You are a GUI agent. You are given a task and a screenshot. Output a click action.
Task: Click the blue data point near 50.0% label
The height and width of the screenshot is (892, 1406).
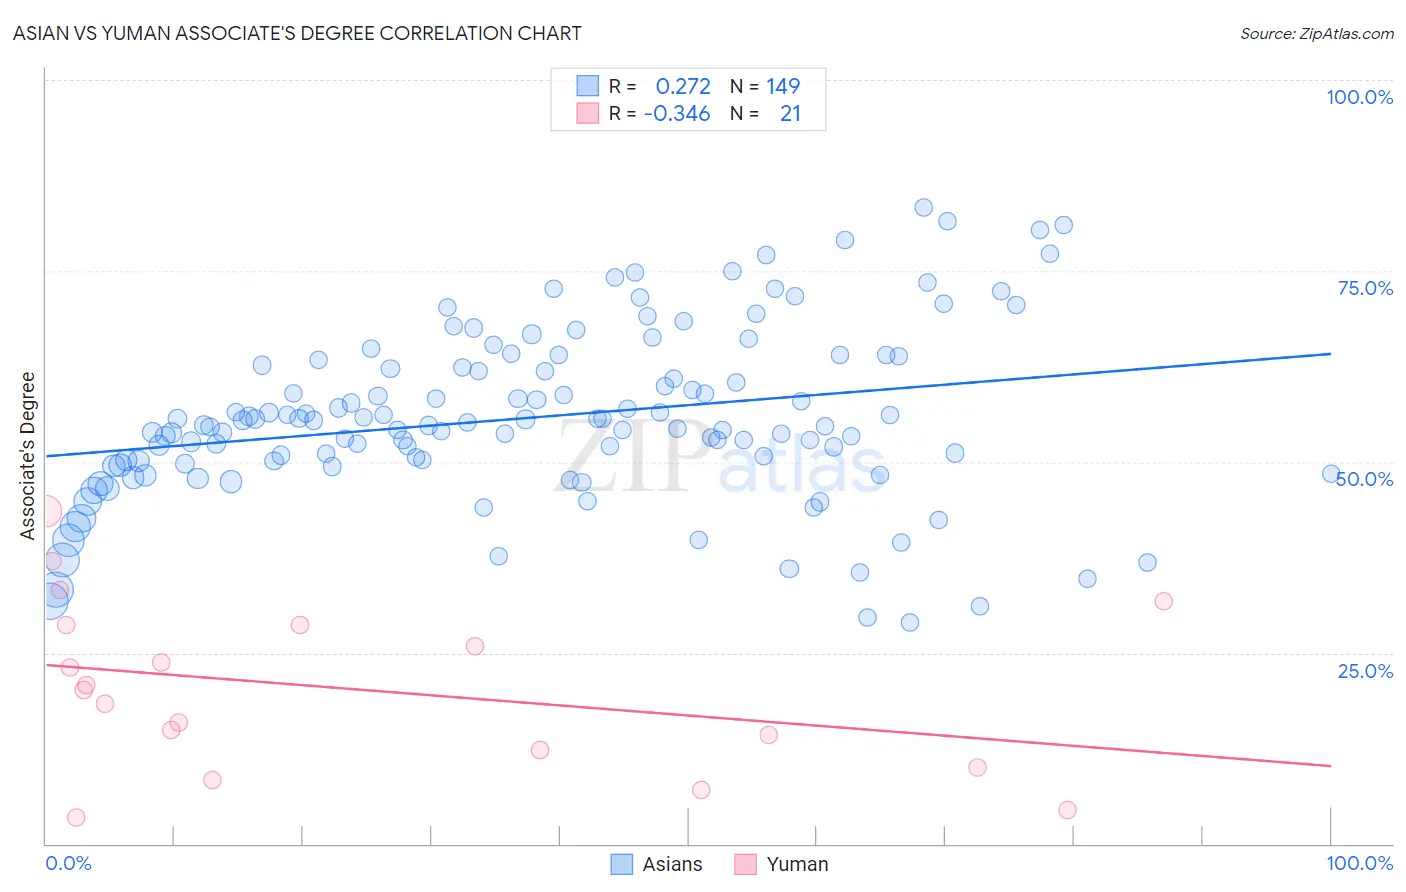coord(1331,474)
